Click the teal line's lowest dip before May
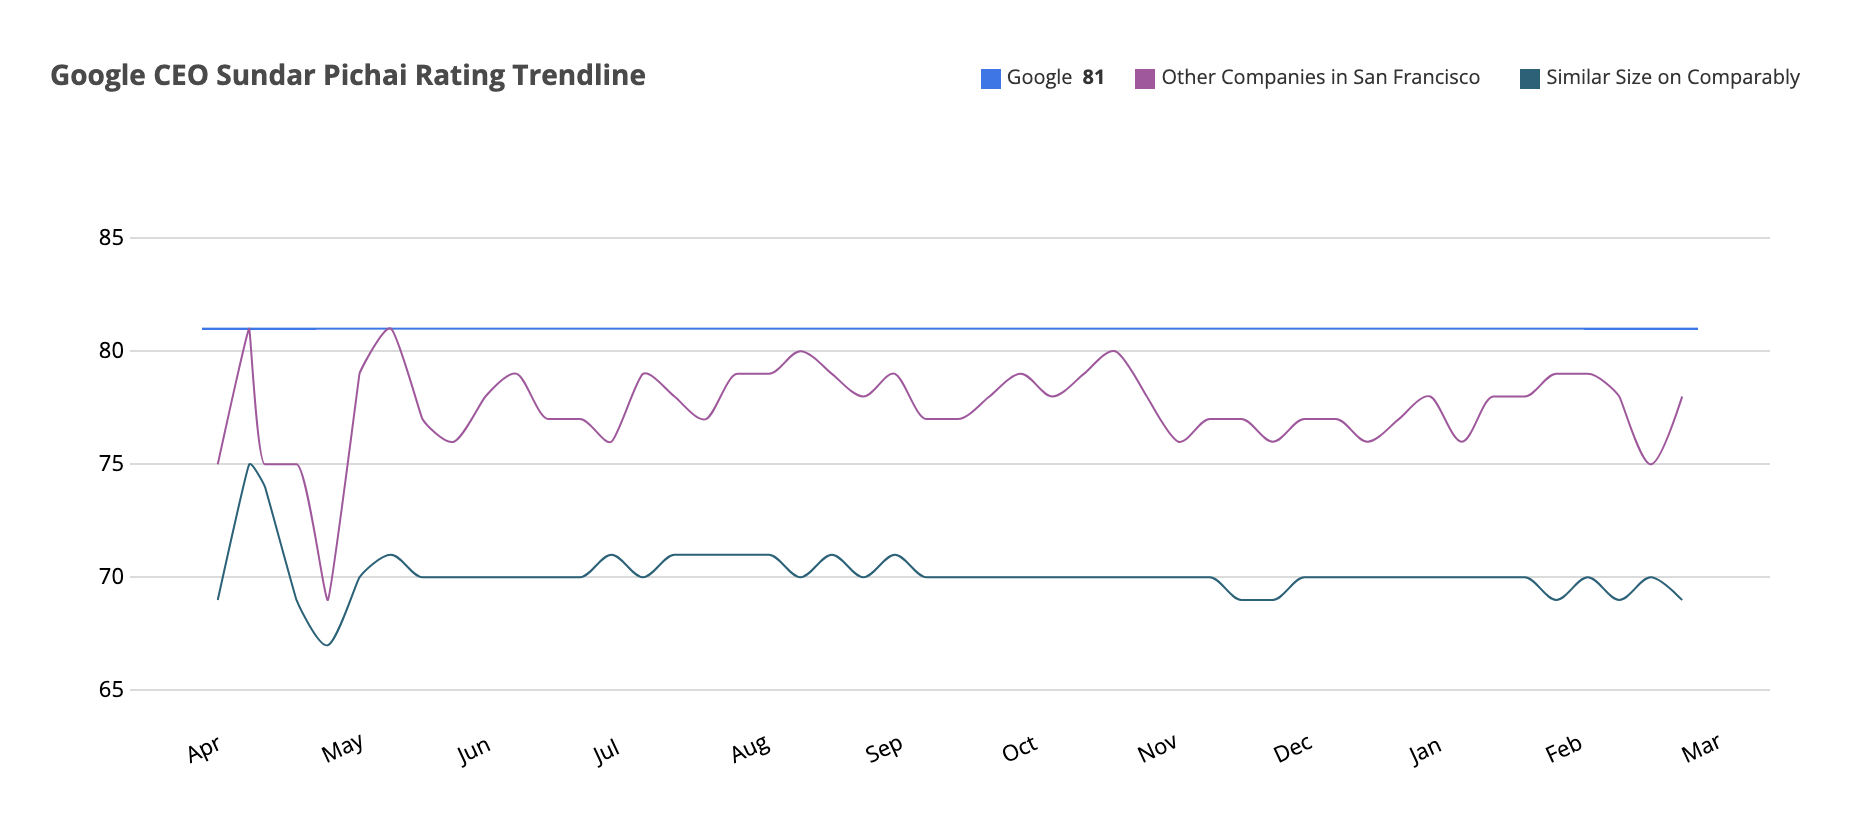This screenshot has width=1862, height=820. (327, 645)
